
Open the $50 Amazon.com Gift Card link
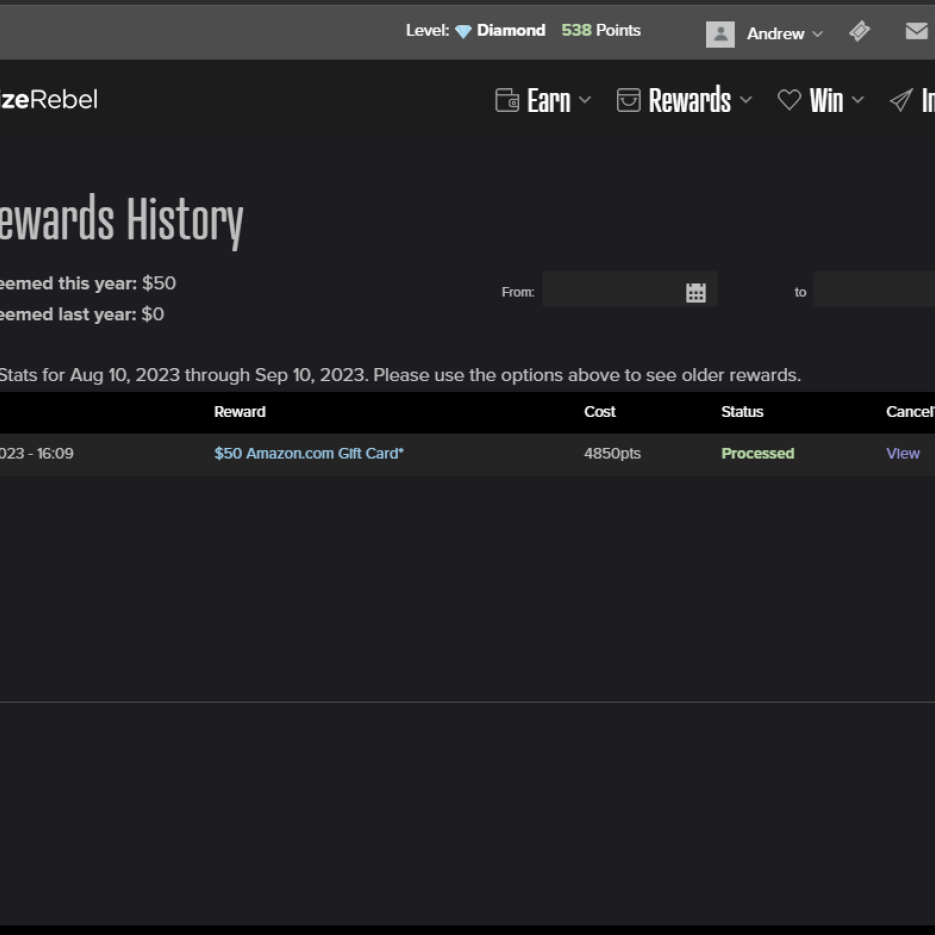[x=309, y=453]
